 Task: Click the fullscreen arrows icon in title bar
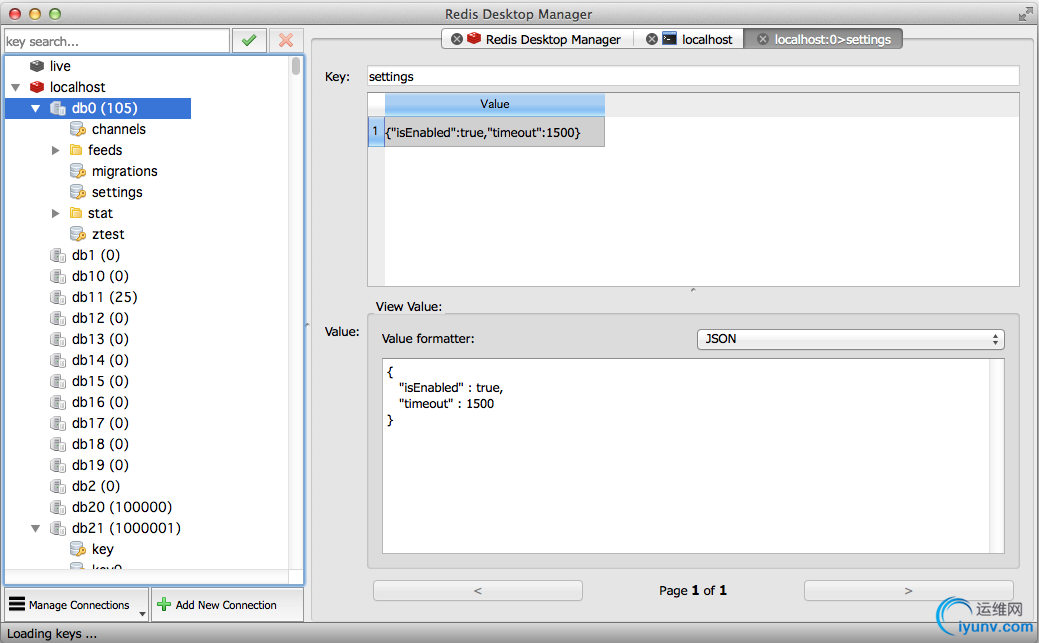click(x=1025, y=14)
